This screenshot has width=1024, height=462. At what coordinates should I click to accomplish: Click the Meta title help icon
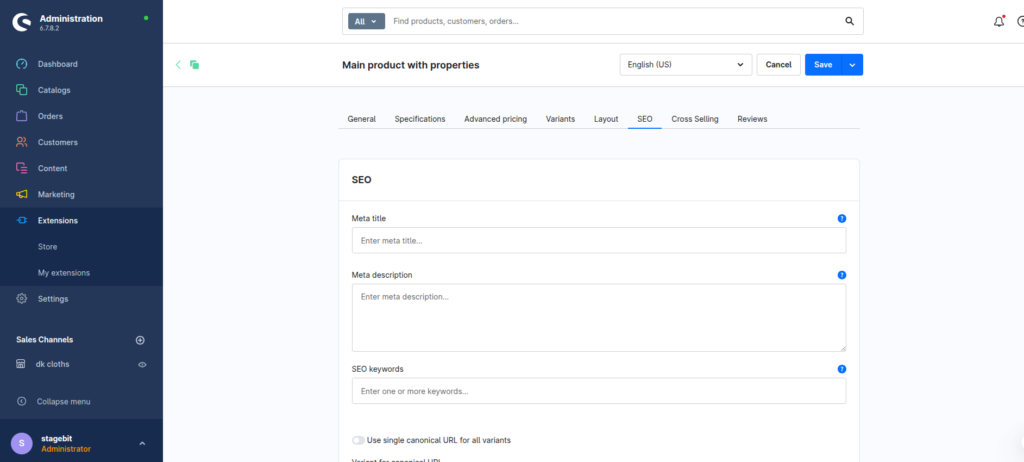[x=842, y=218]
